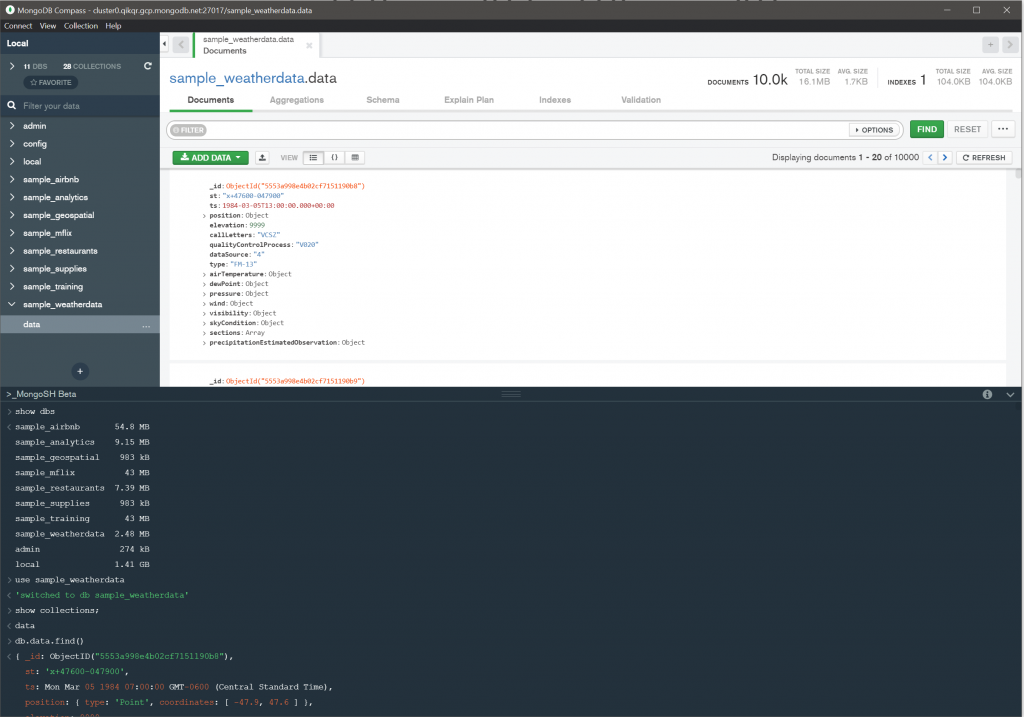
Task: Click the create database plus button
Action: (80, 372)
